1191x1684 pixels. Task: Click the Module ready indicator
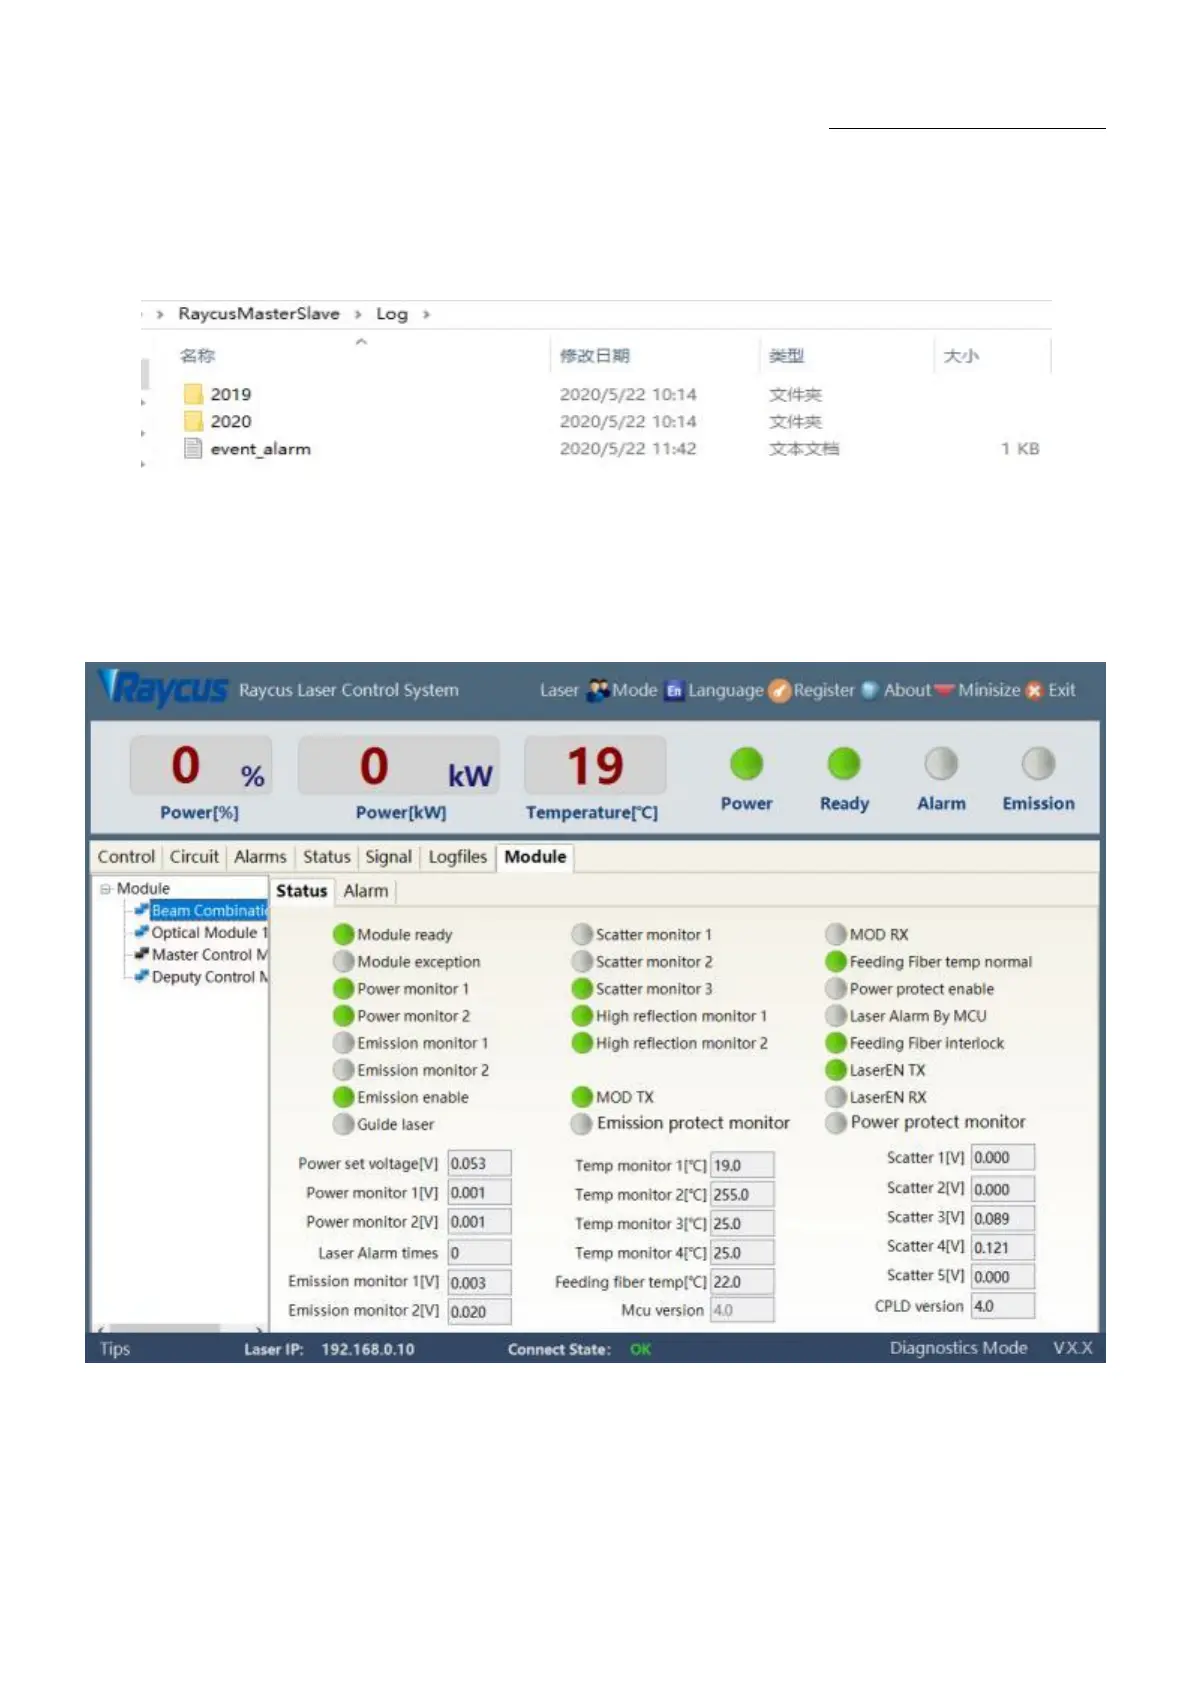343,934
